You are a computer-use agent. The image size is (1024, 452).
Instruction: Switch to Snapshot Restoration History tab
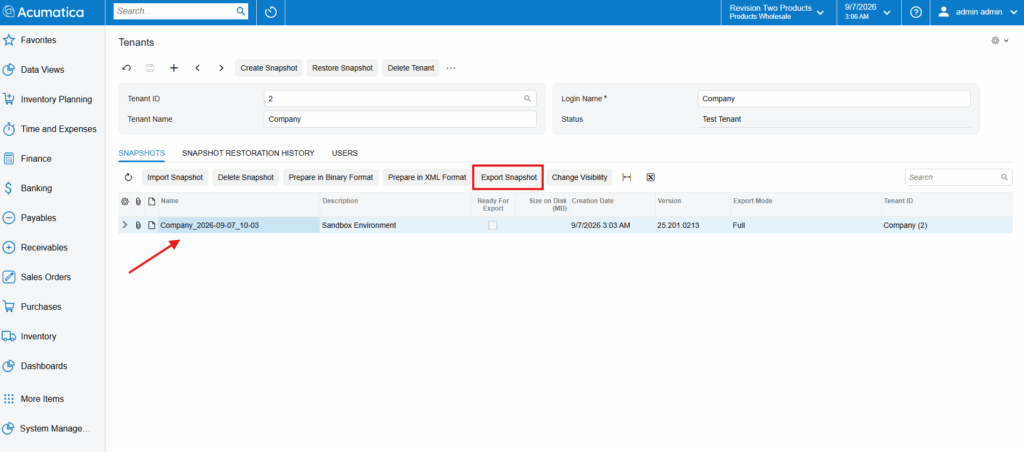[x=248, y=153]
